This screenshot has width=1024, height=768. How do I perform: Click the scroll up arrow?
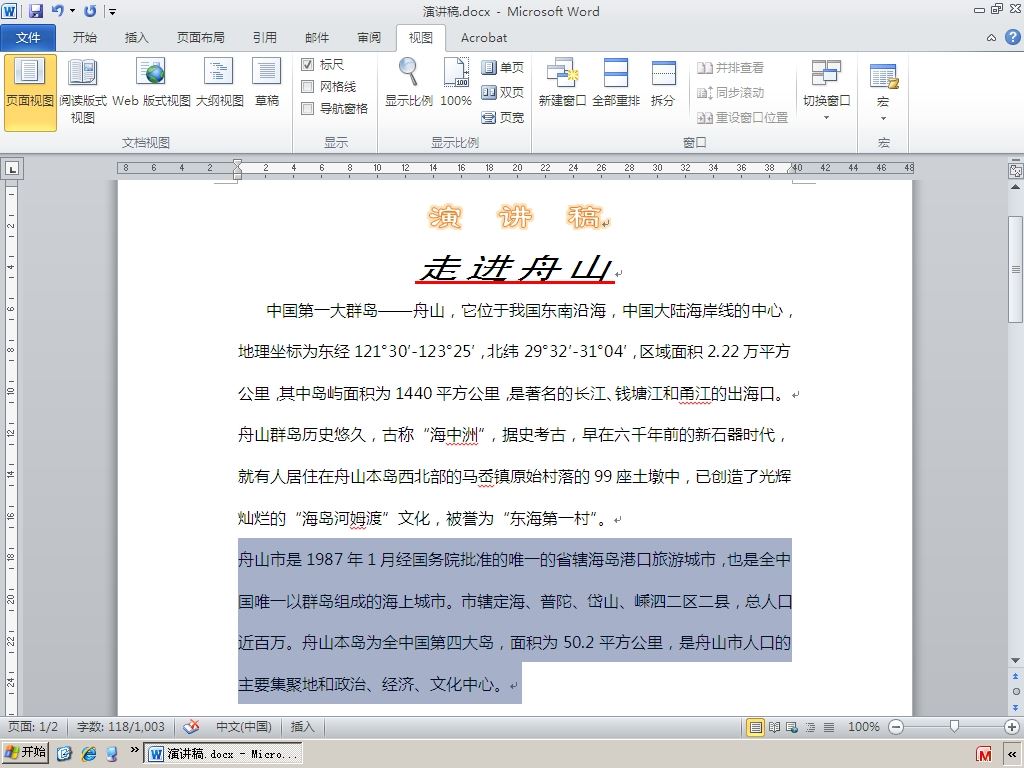pyautogui.click(x=1016, y=187)
